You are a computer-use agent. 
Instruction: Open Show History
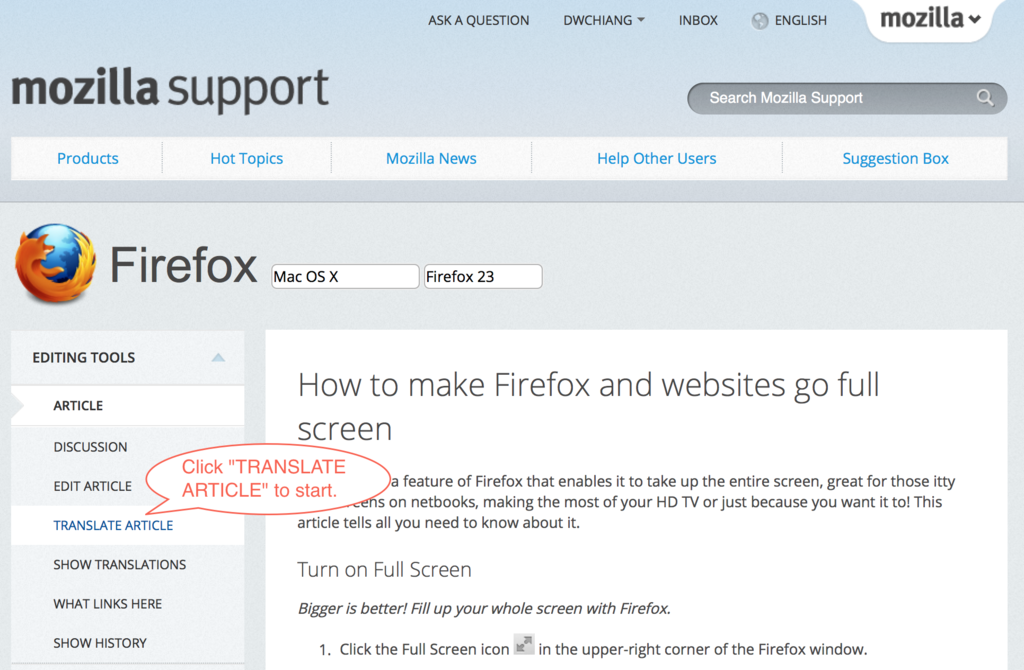tap(100, 643)
